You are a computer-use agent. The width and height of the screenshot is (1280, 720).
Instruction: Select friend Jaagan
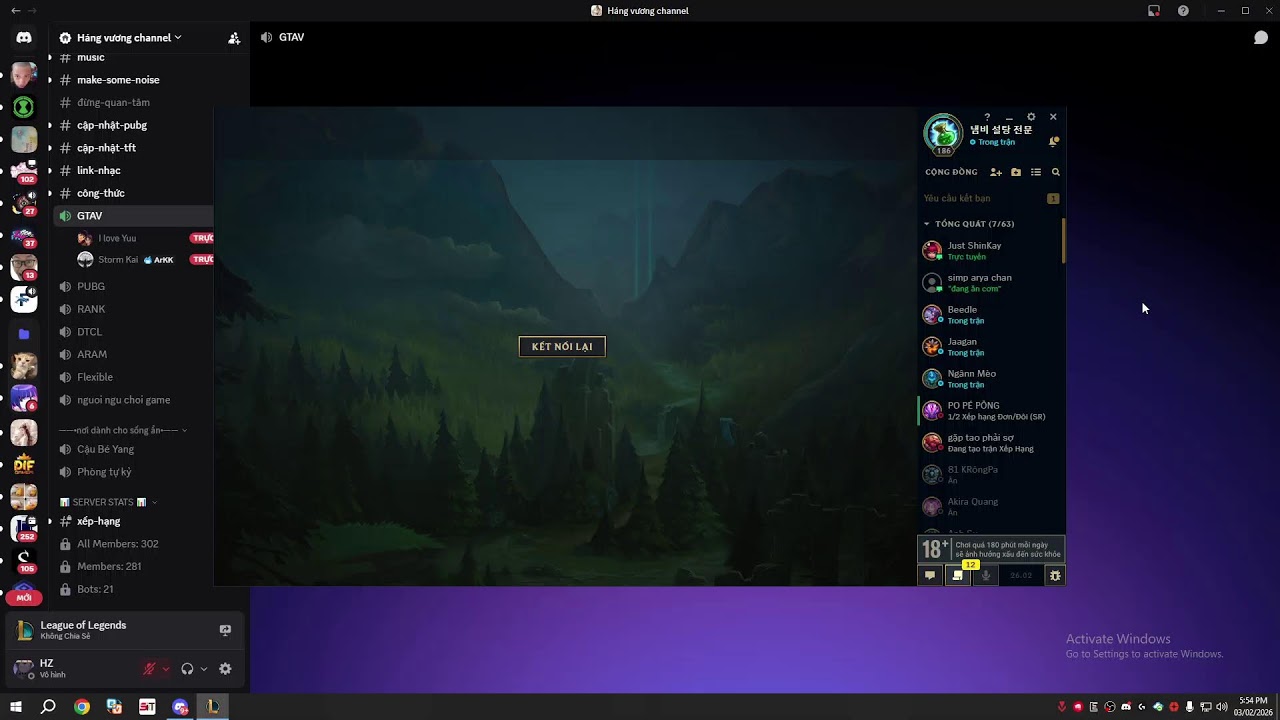tap(990, 347)
